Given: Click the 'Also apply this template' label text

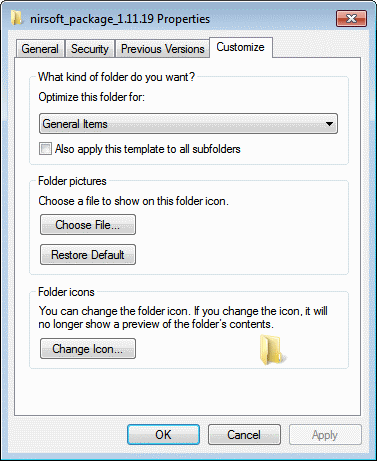Looking at the screenshot, I should click(x=148, y=149).
